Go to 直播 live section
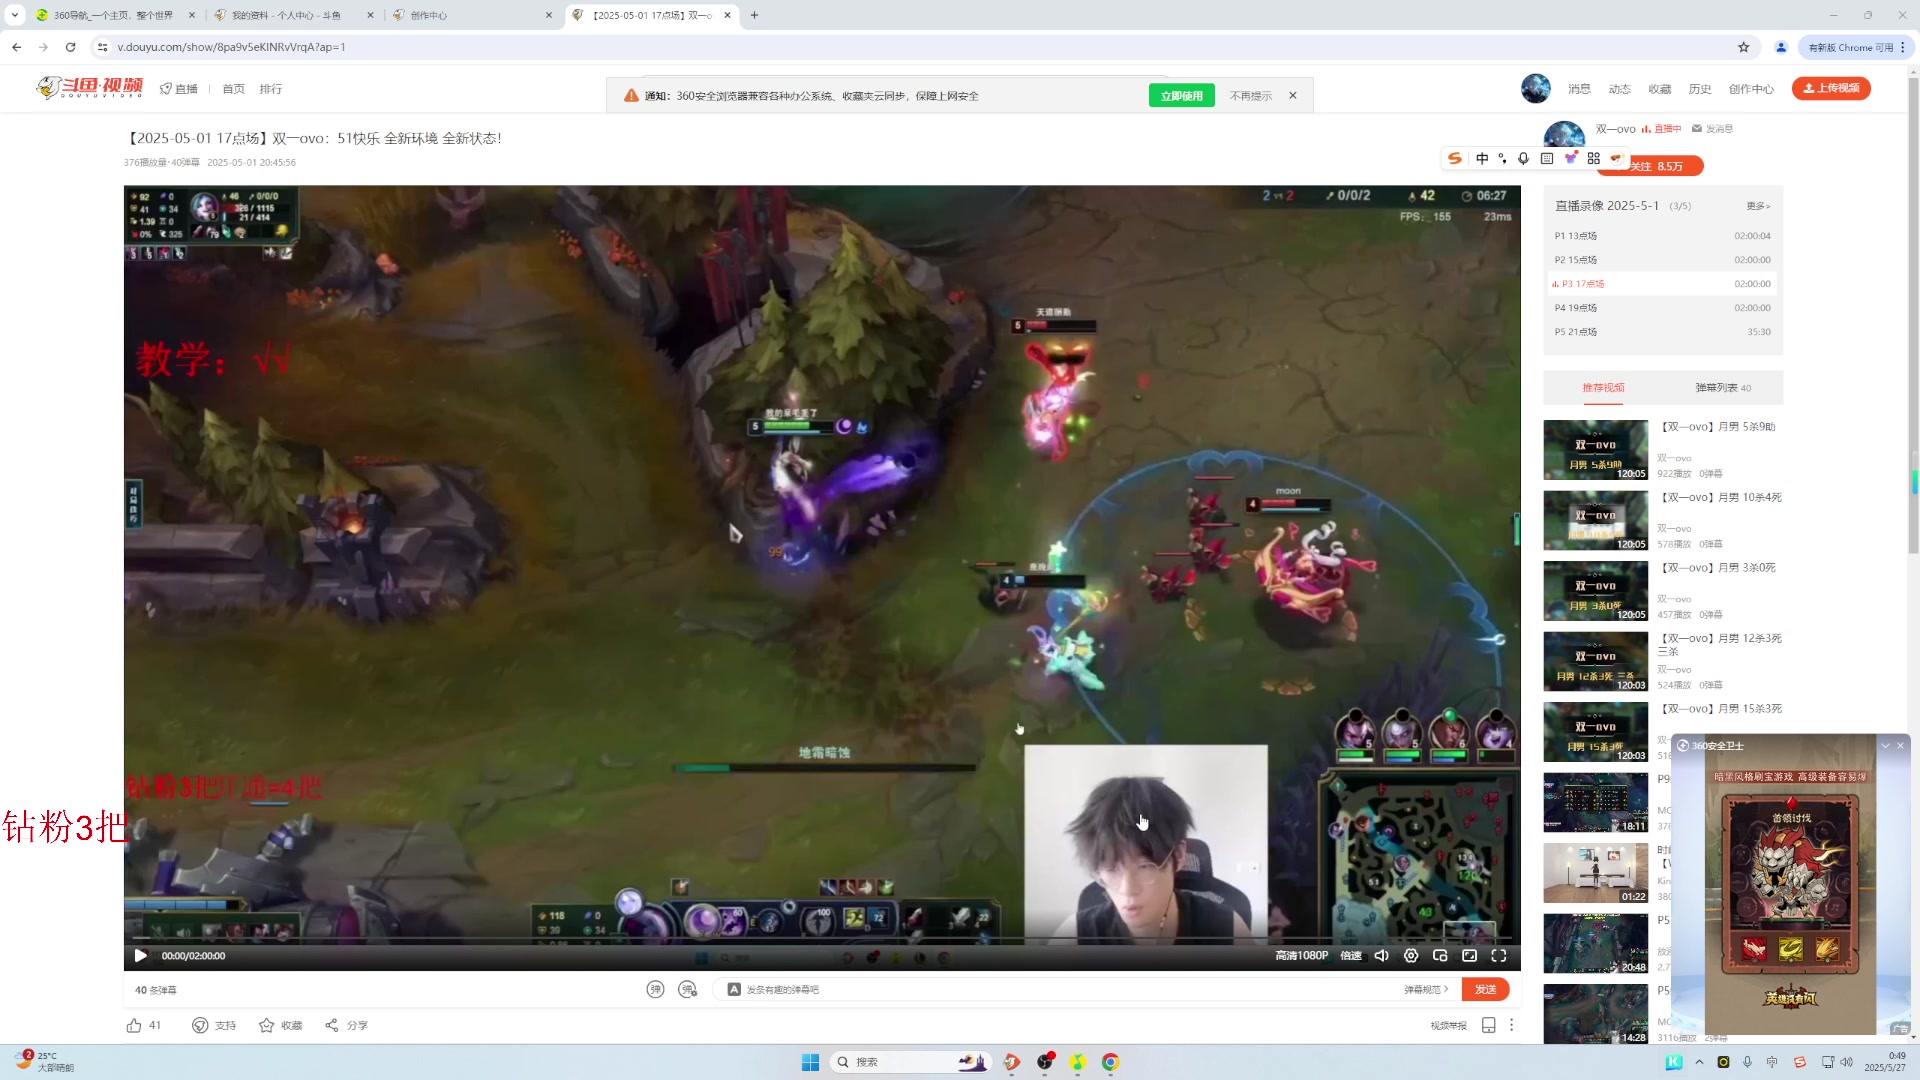This screenshot has height=1080, width=1920. pyautogui.click(x=179, y=89)
